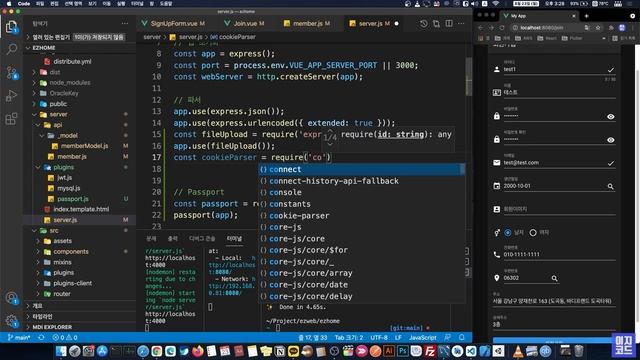Expand the MDI EXPLORER section

[x=79, y=327]
